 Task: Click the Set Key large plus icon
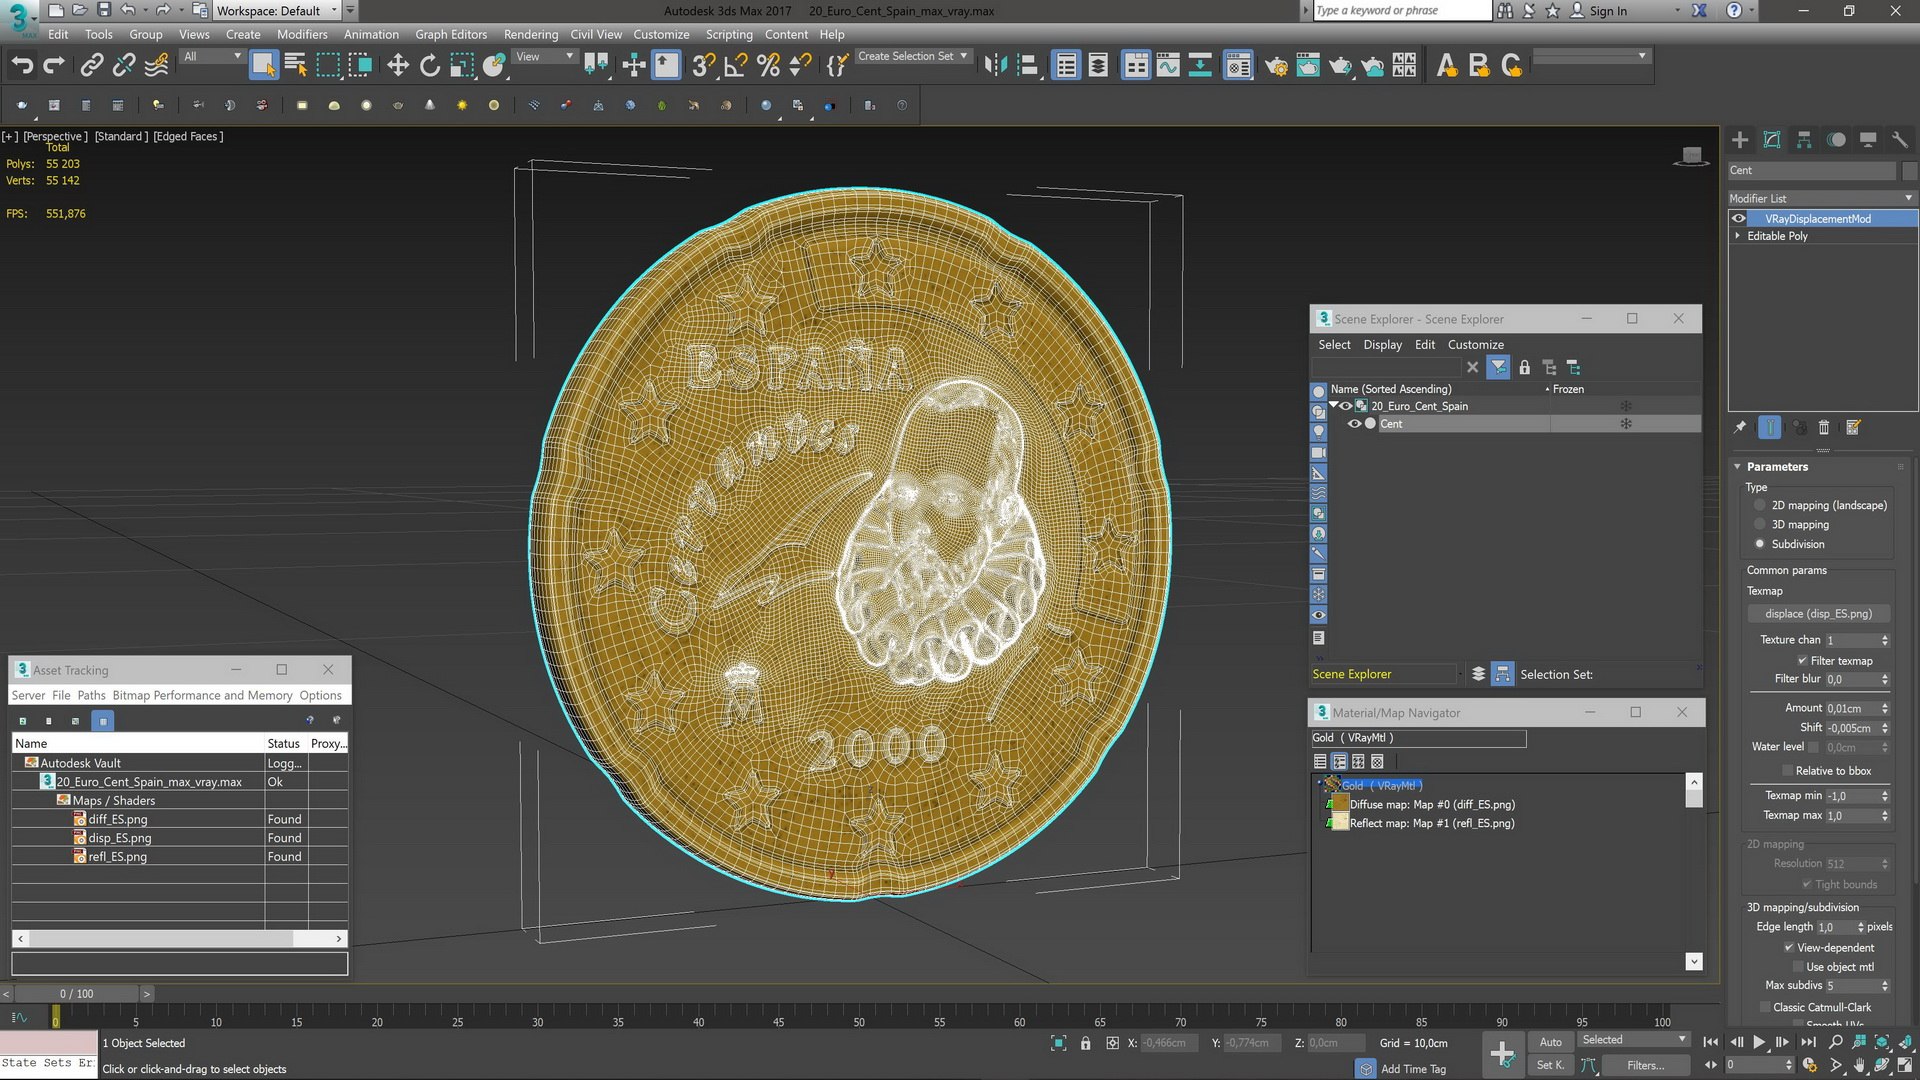(1502, 1054)
